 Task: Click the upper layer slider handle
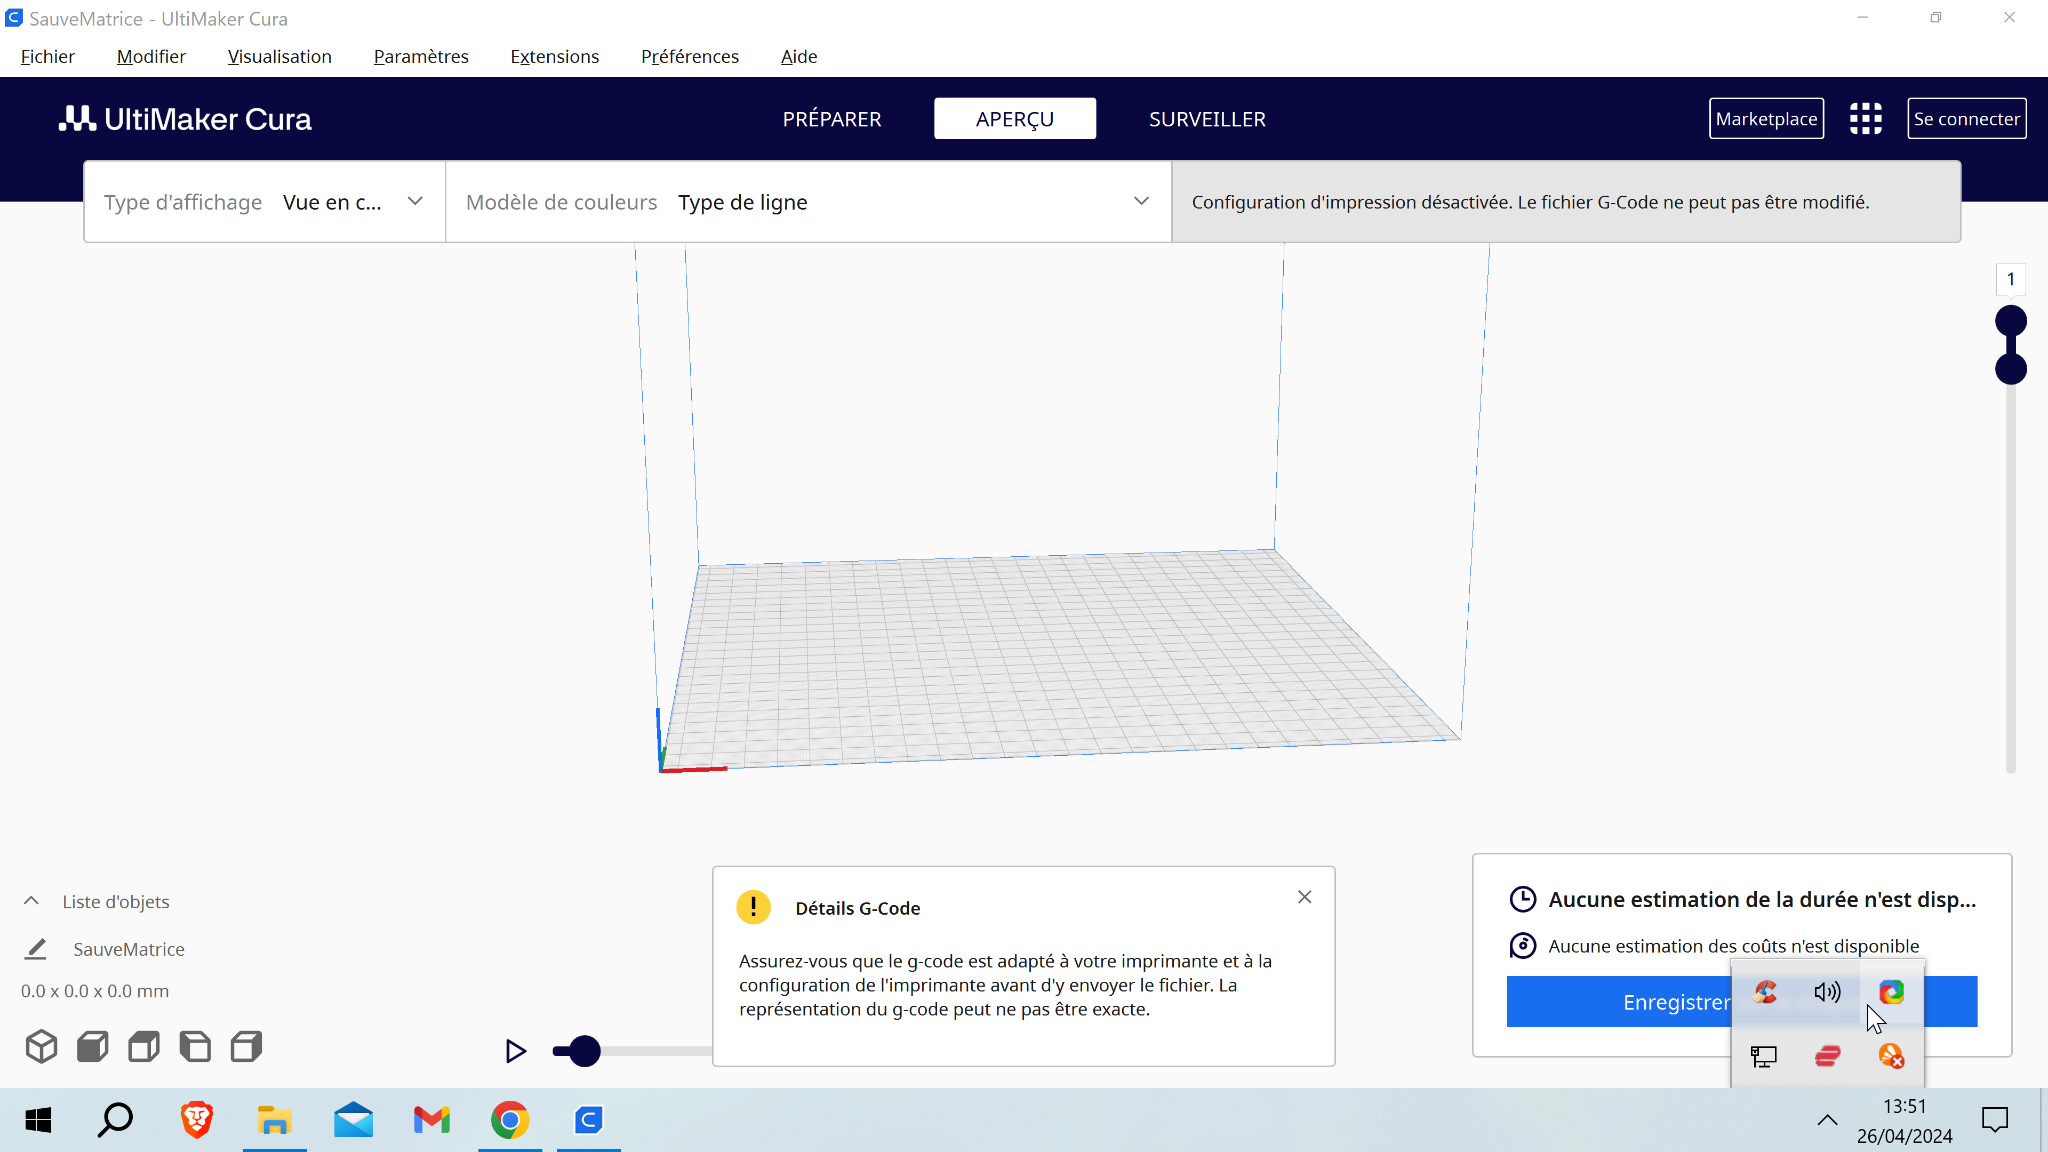2010,321
